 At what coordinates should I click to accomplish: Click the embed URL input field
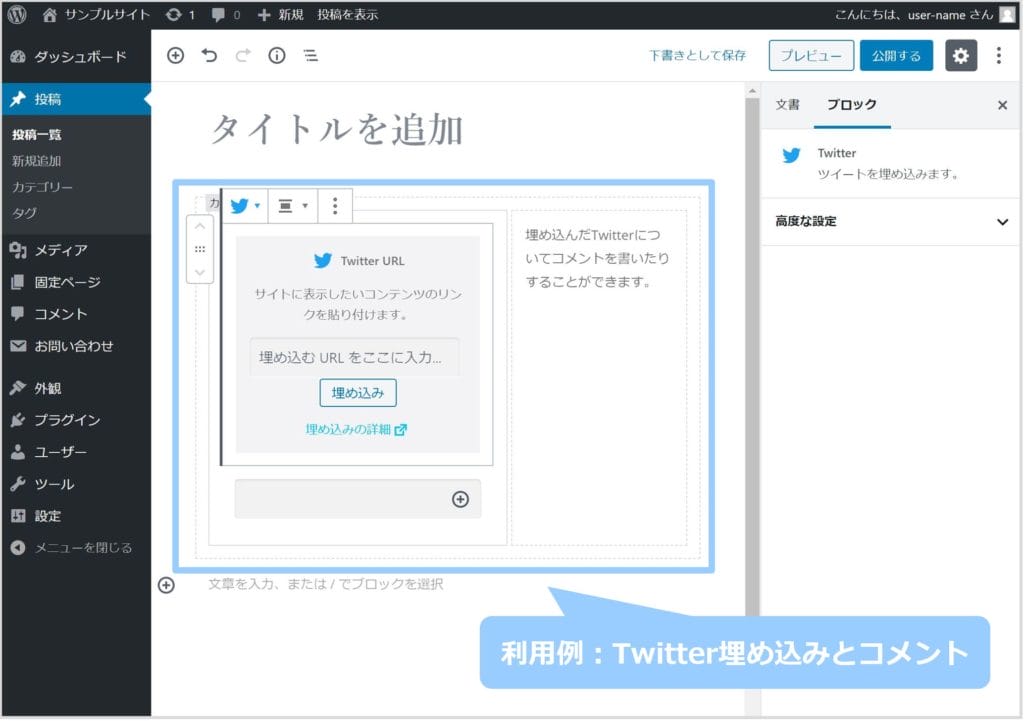(x=354, y=357)
